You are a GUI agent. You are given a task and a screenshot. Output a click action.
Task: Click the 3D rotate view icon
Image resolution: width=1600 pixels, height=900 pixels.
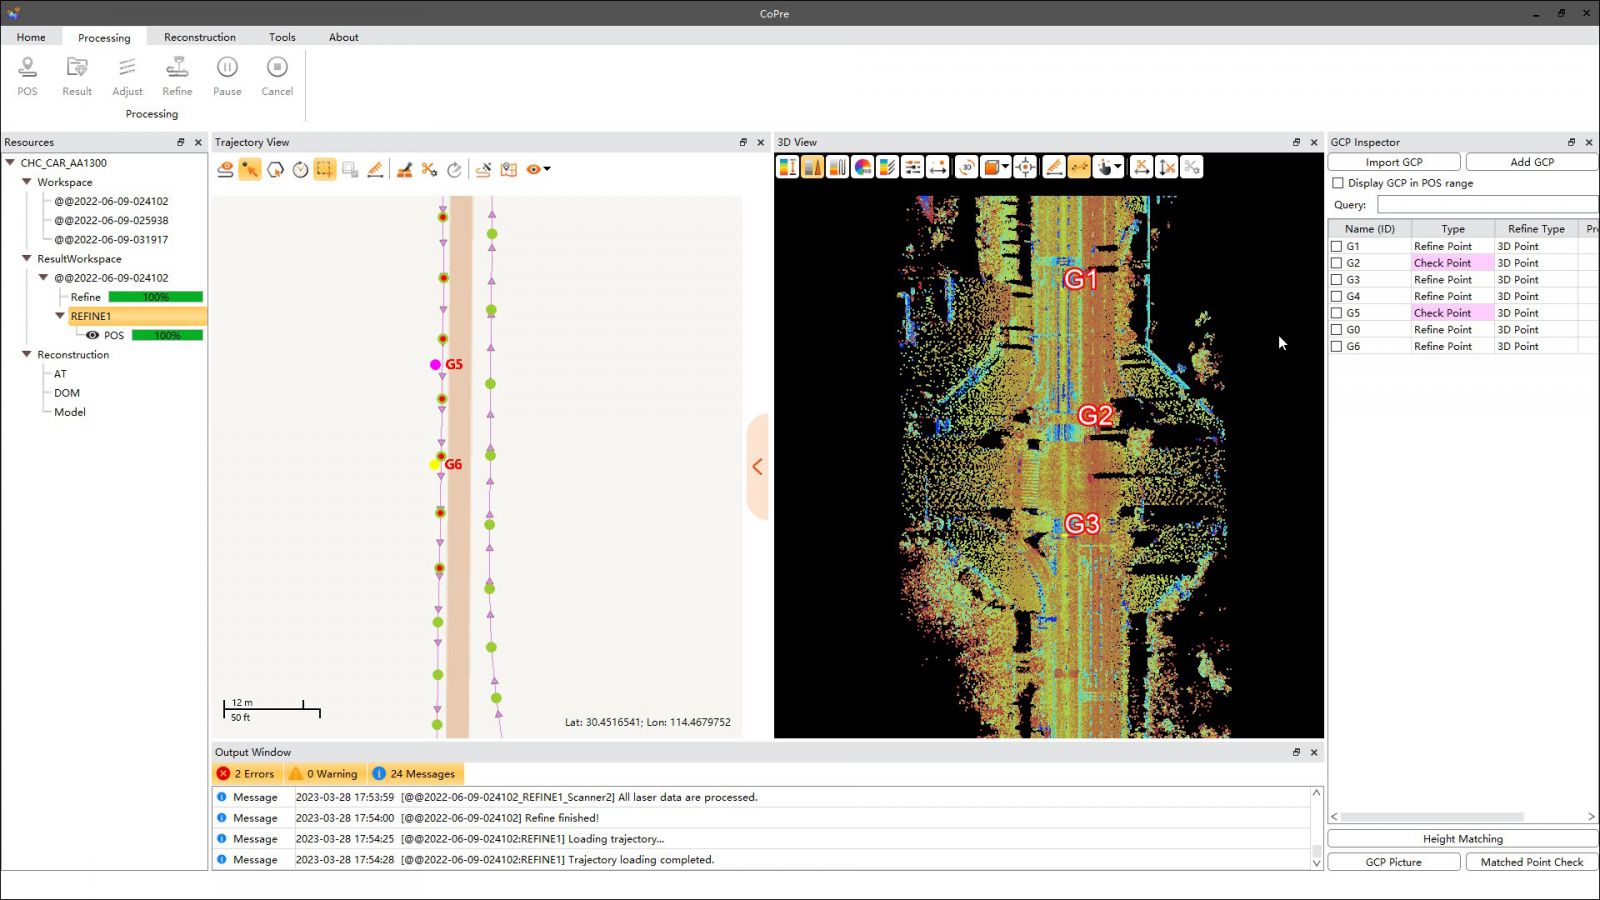pyautogui.click(x=966, y=167)
